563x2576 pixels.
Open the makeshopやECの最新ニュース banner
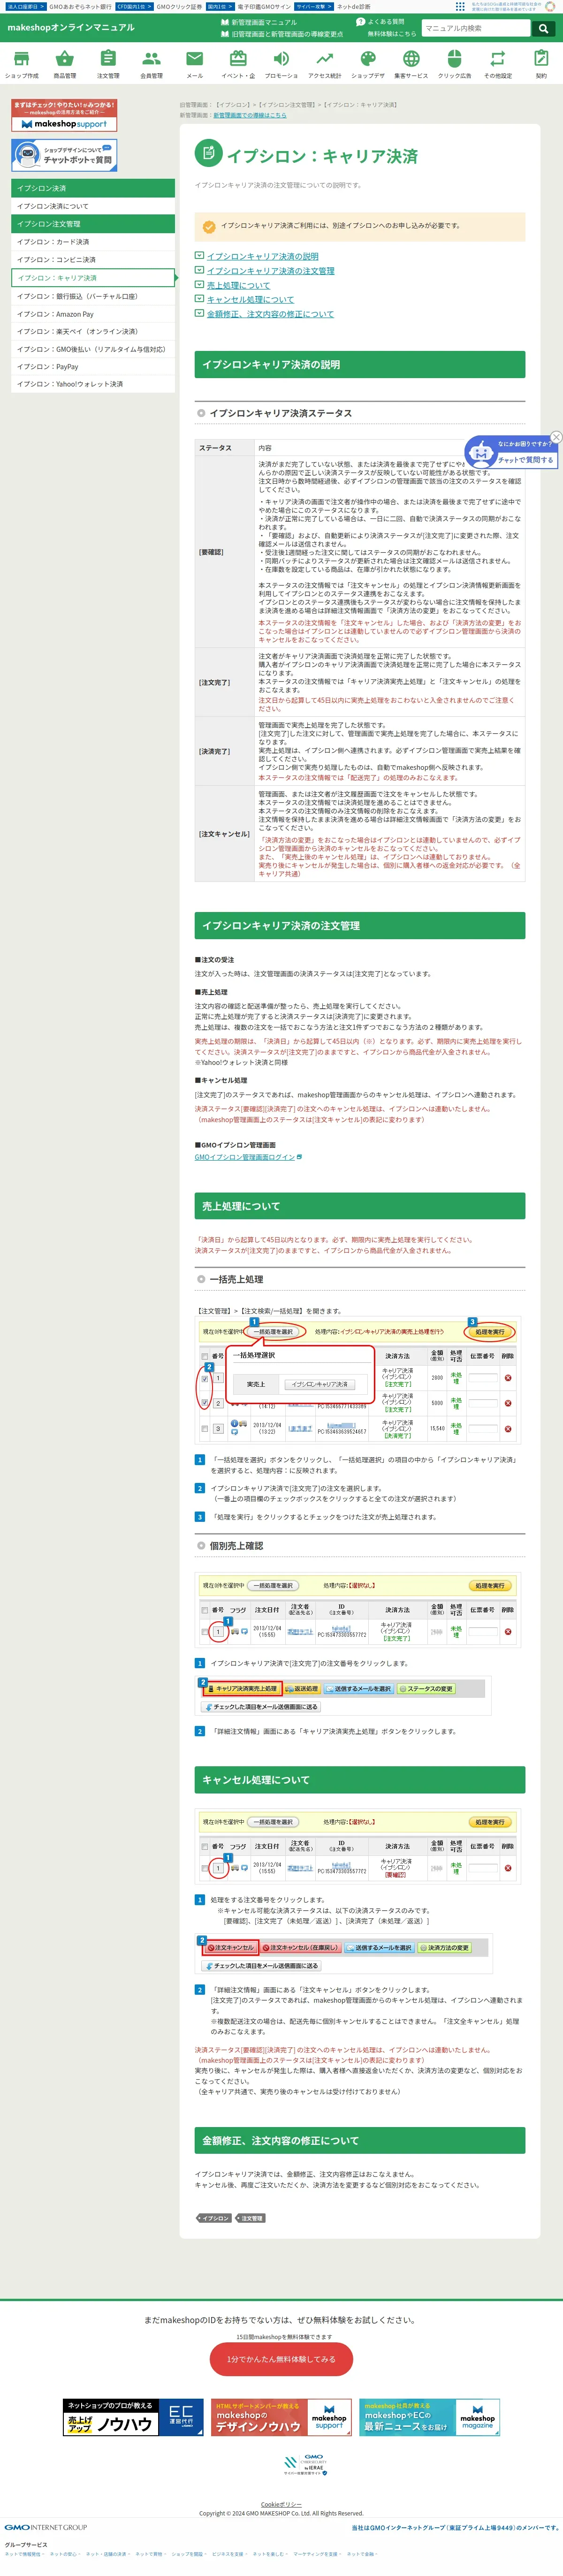(x=429, y=2418)
